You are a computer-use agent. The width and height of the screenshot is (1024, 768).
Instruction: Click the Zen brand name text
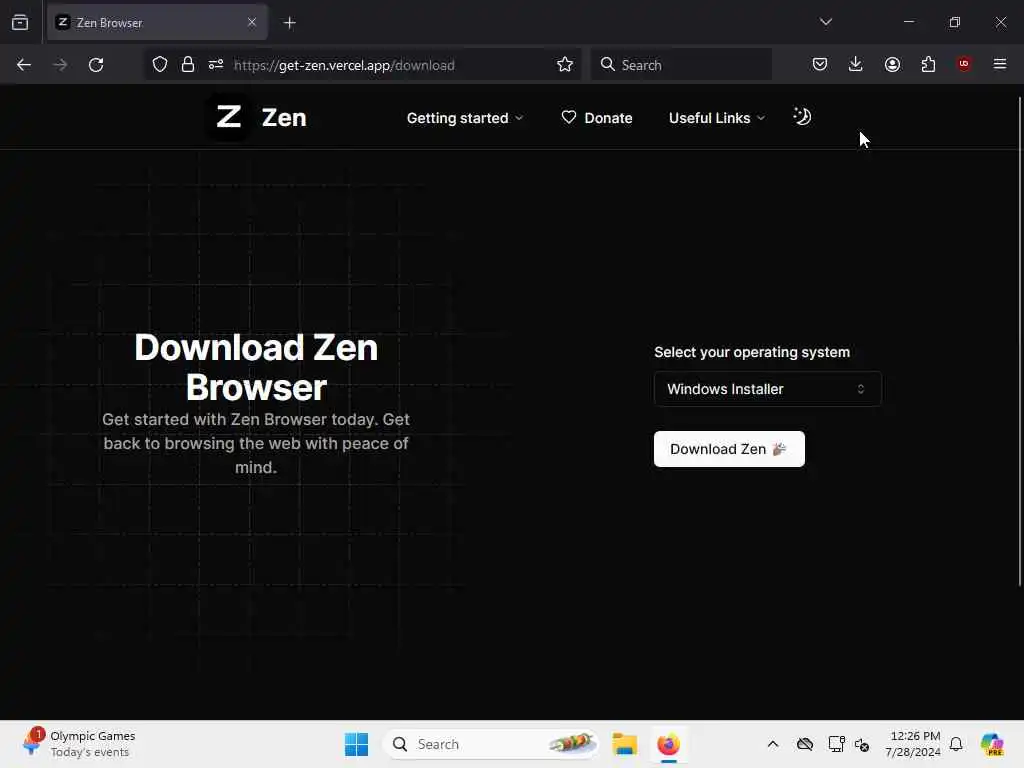(284, 118)
